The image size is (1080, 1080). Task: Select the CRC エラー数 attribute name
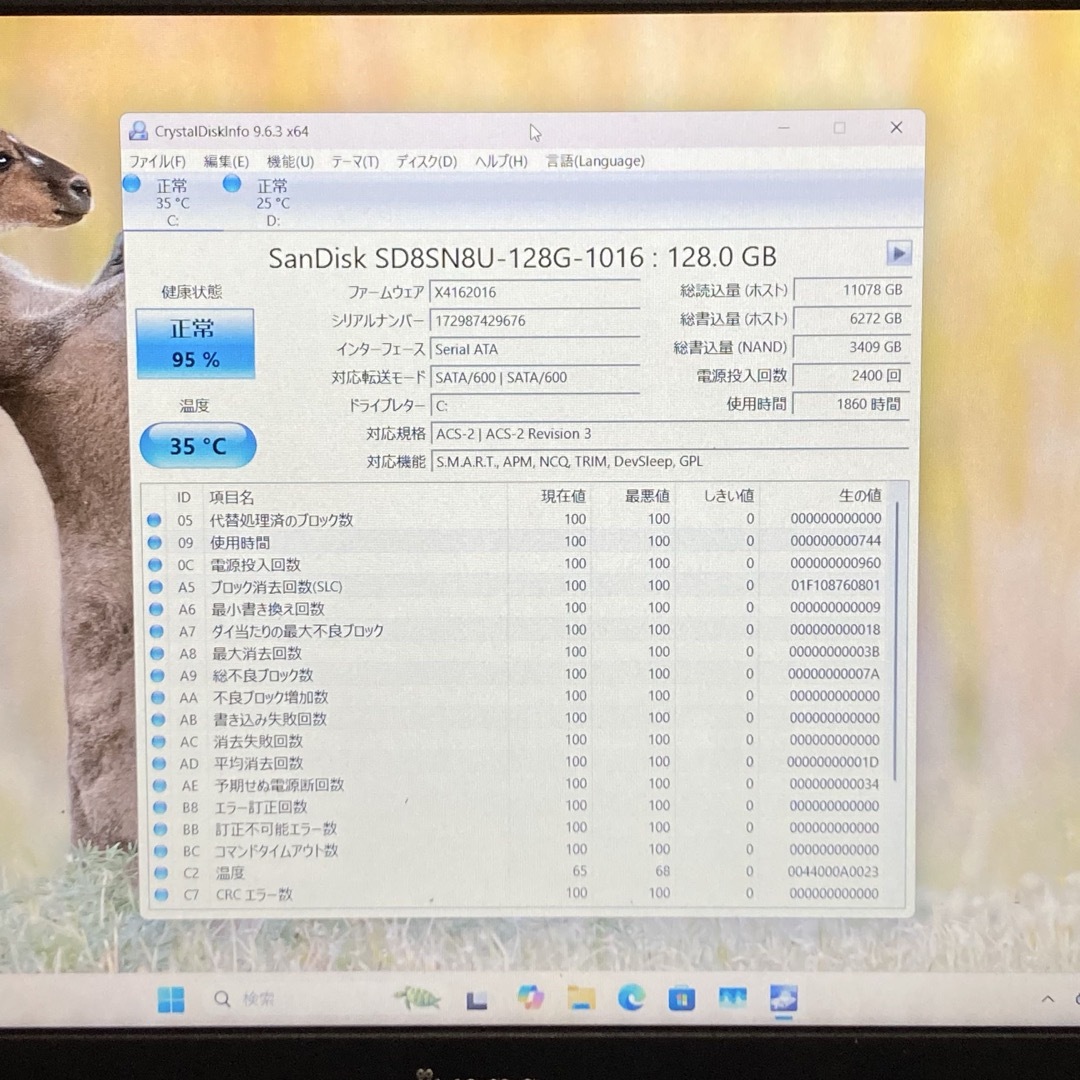[254, 895]
